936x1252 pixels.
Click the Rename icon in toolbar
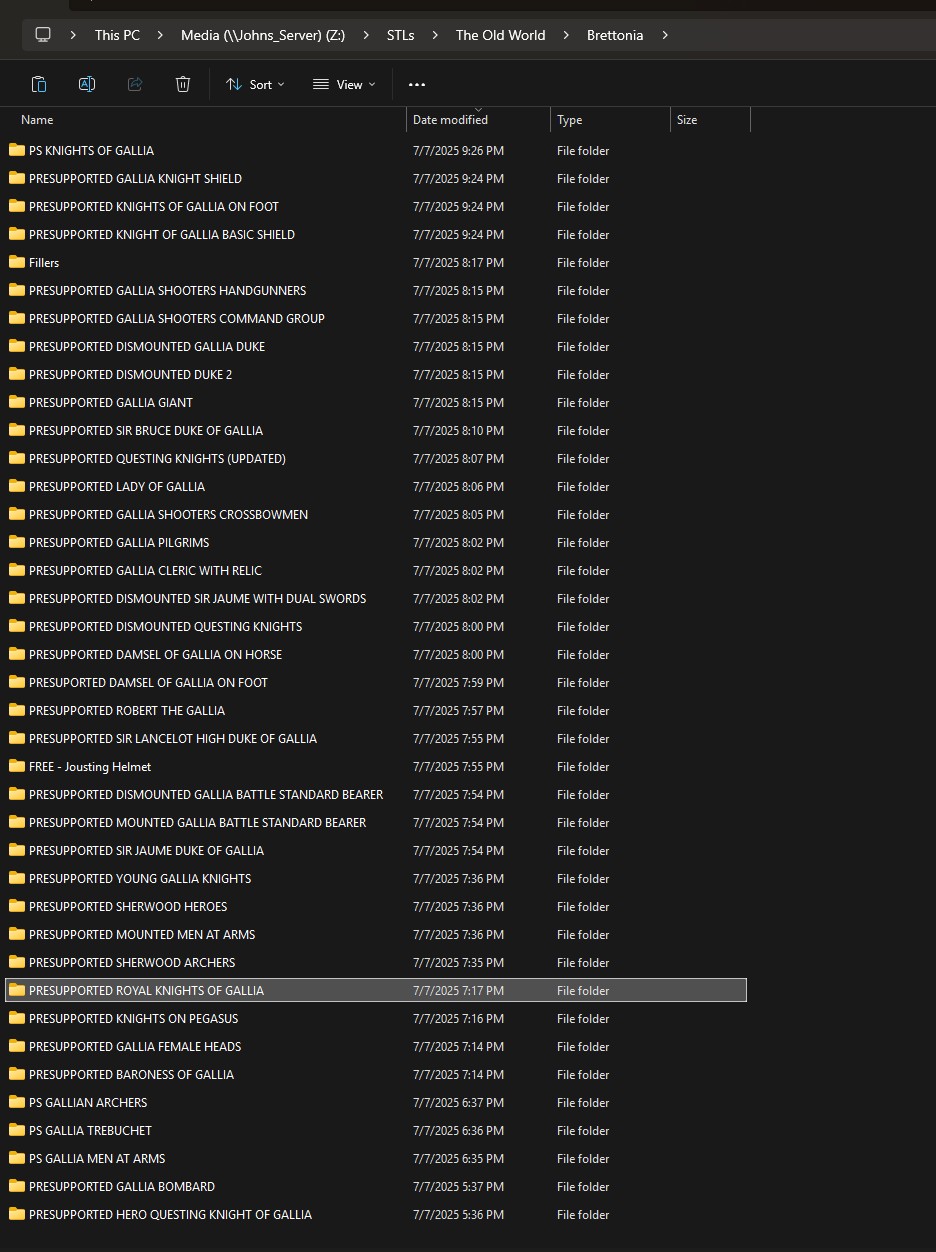point(87,84)
